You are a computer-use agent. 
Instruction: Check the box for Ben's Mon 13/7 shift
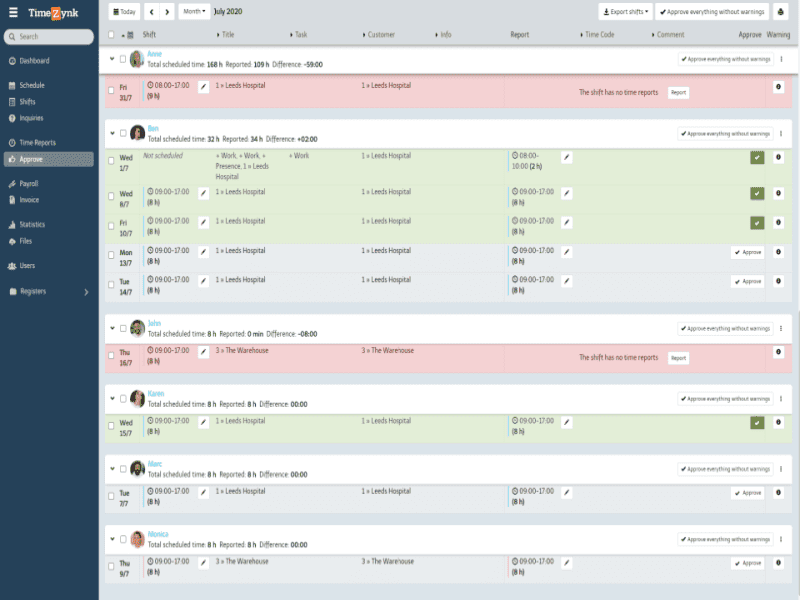[x=111, y=255]
